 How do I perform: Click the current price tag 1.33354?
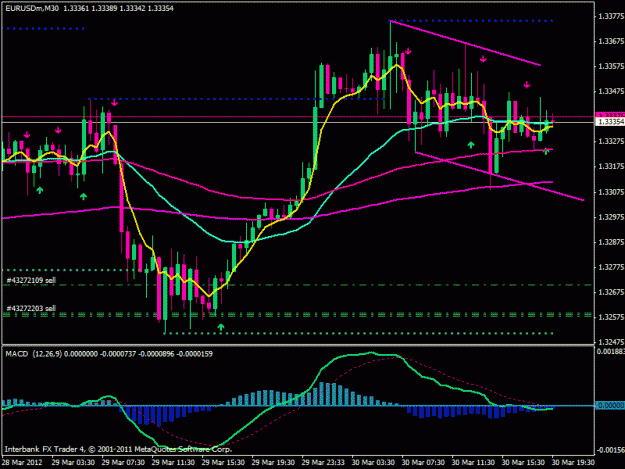point(610,122)
